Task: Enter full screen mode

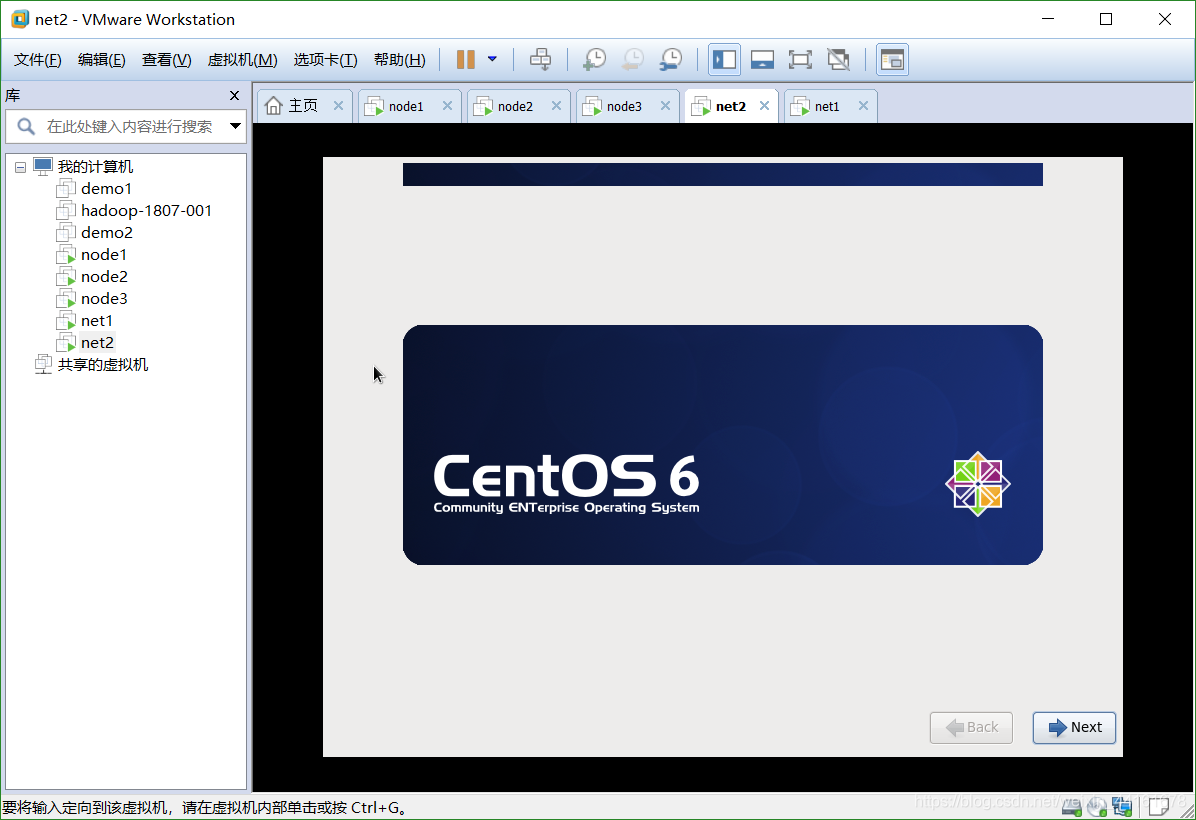Action: coord(800,59)
